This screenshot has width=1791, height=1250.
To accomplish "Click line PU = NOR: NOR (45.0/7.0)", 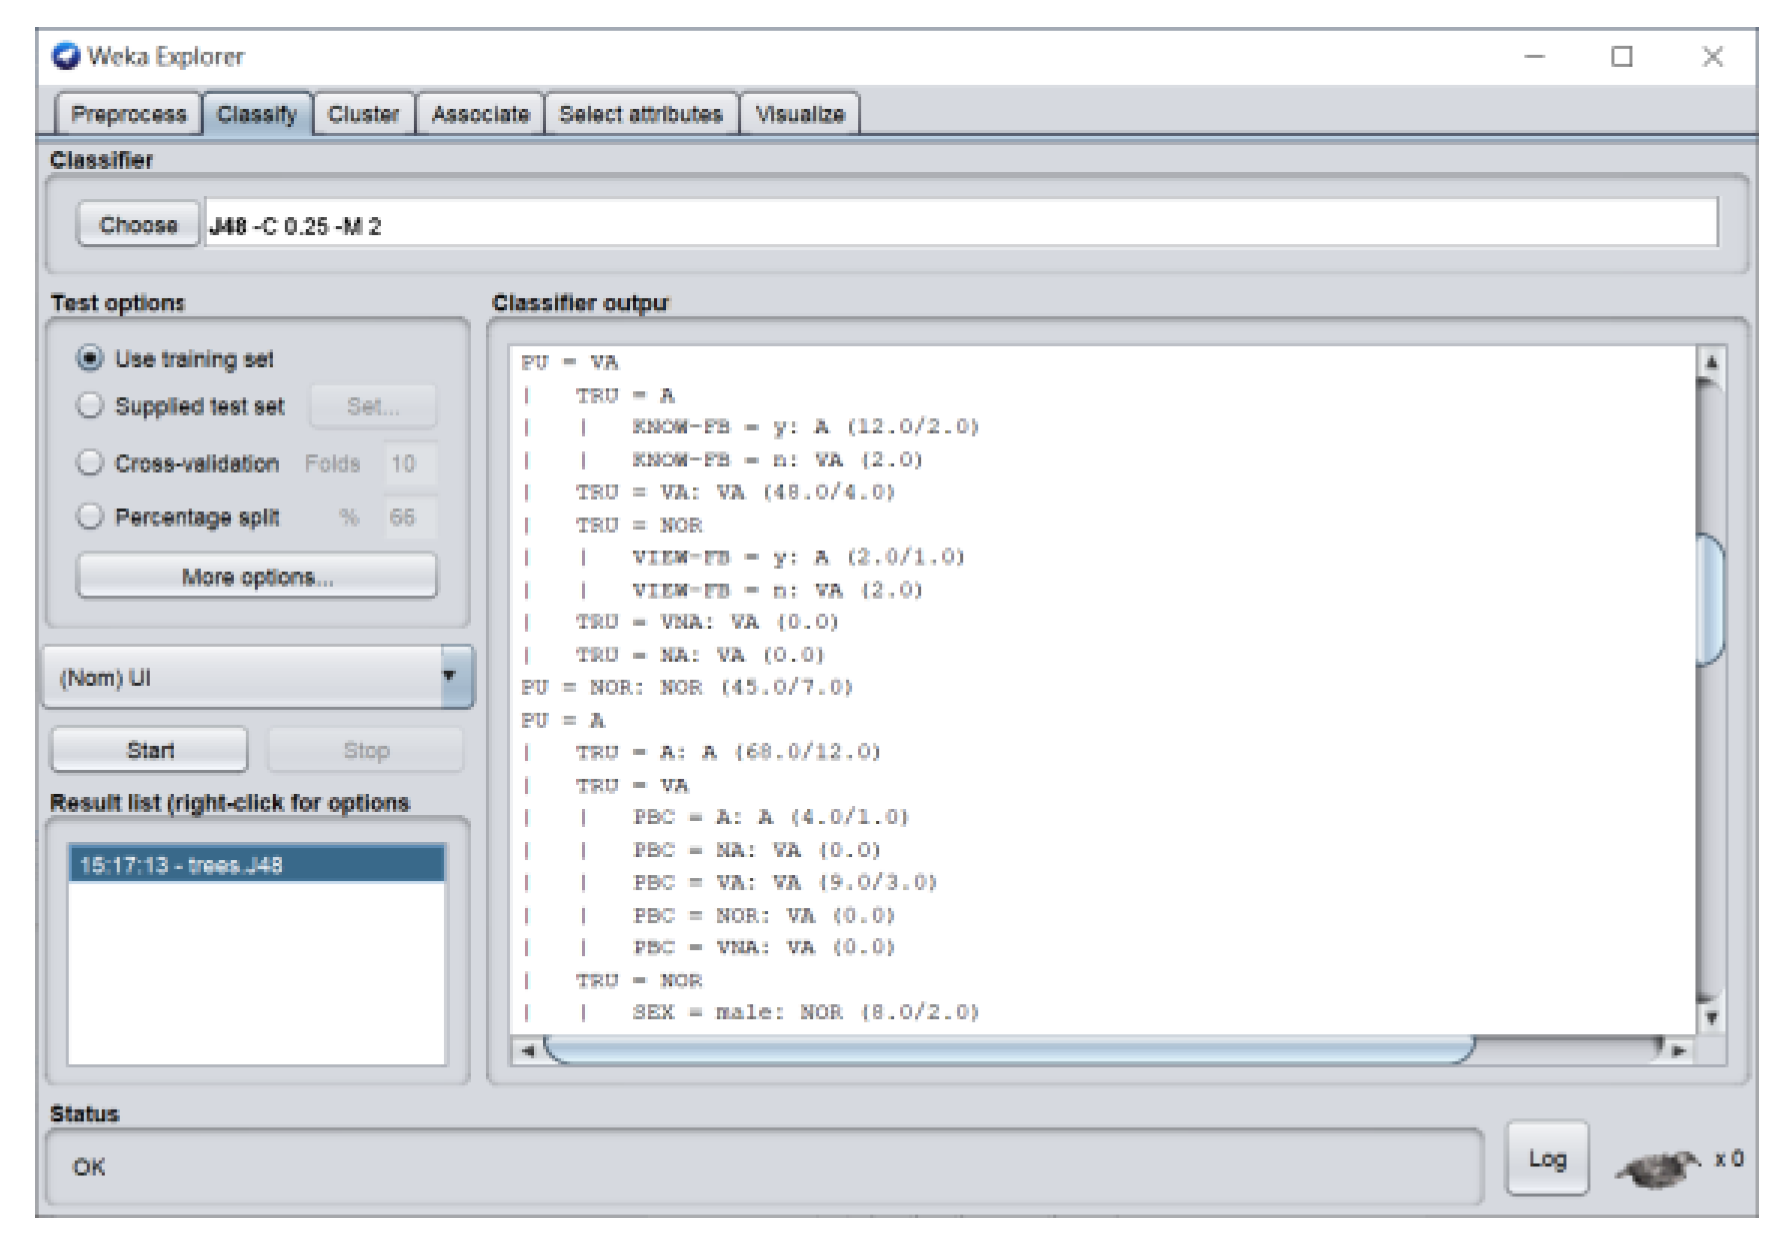I will (x=686, y=687).
